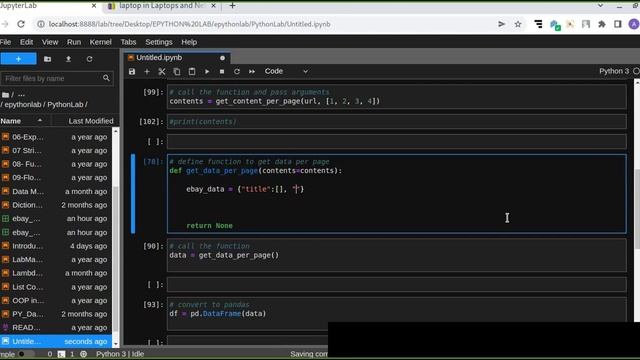Click the Filter files by name field
This screenshot has height=360, width=640.
tap(57, 78)
